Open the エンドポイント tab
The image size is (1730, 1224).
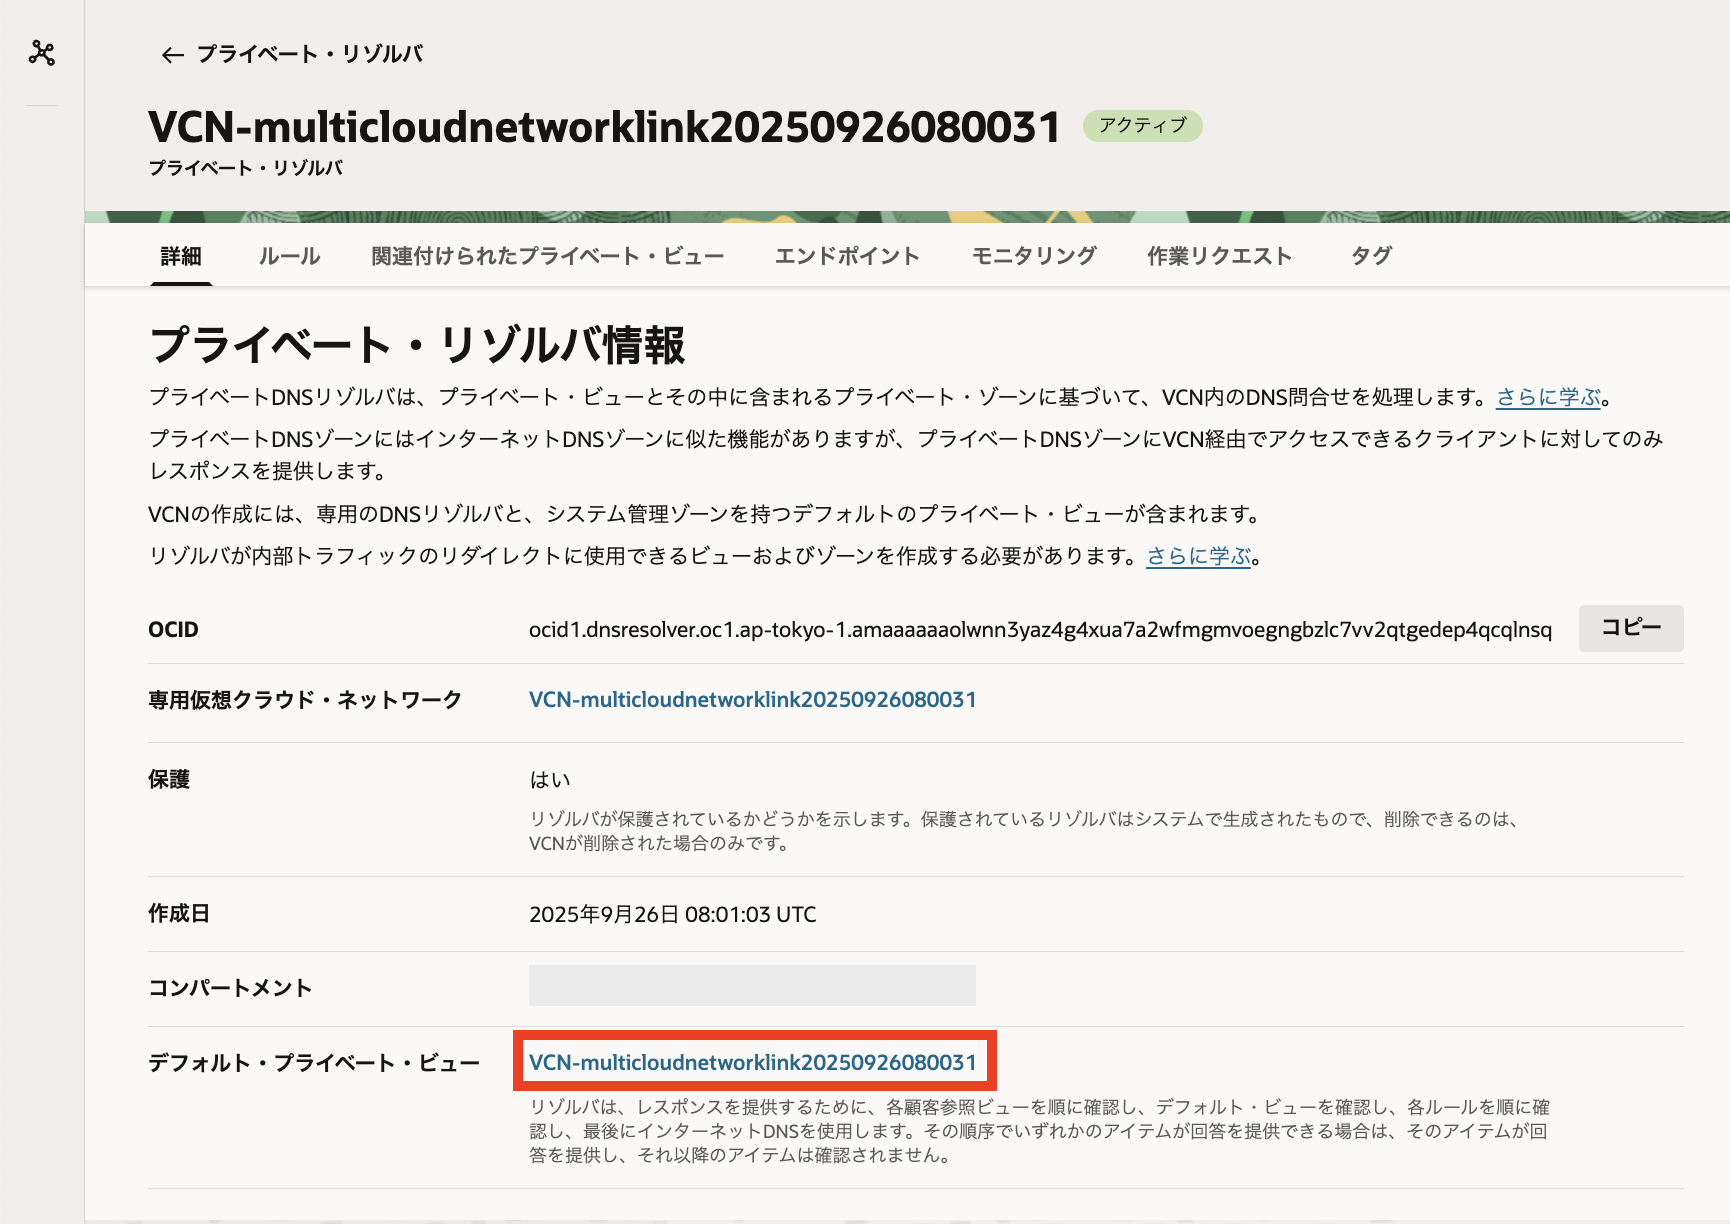(849, 256)
